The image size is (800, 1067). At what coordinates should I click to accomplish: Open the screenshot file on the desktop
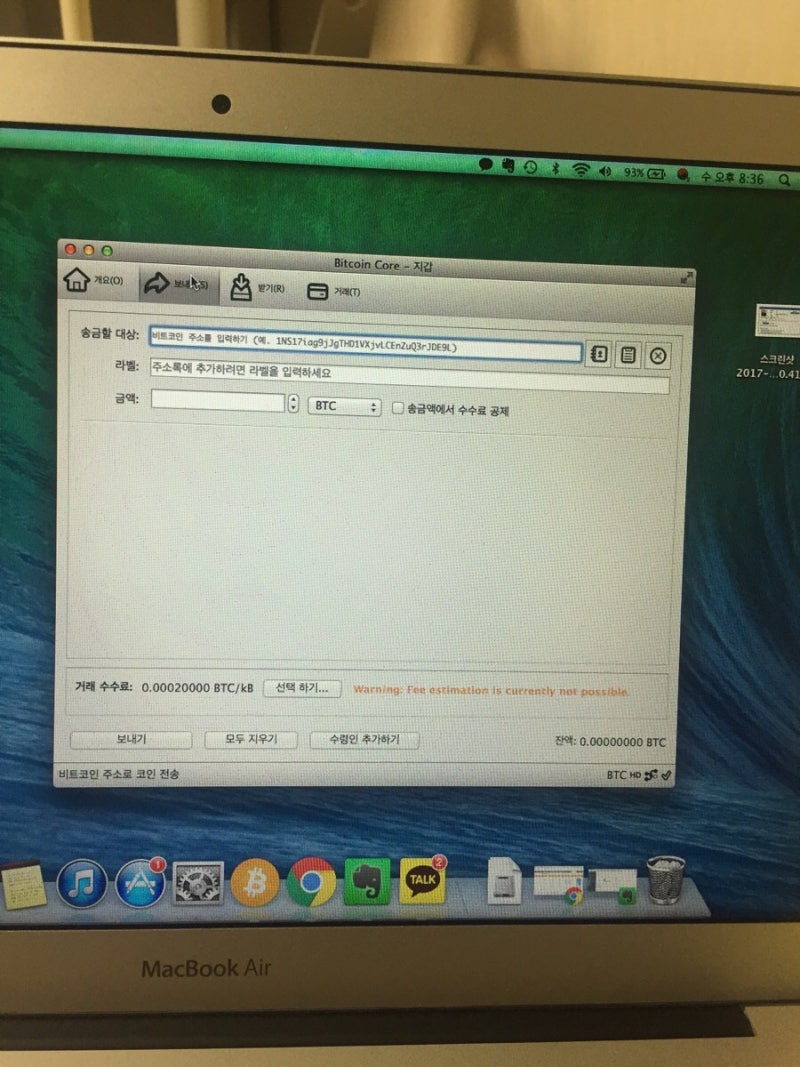pyautogui.click(x=778, y=340)
